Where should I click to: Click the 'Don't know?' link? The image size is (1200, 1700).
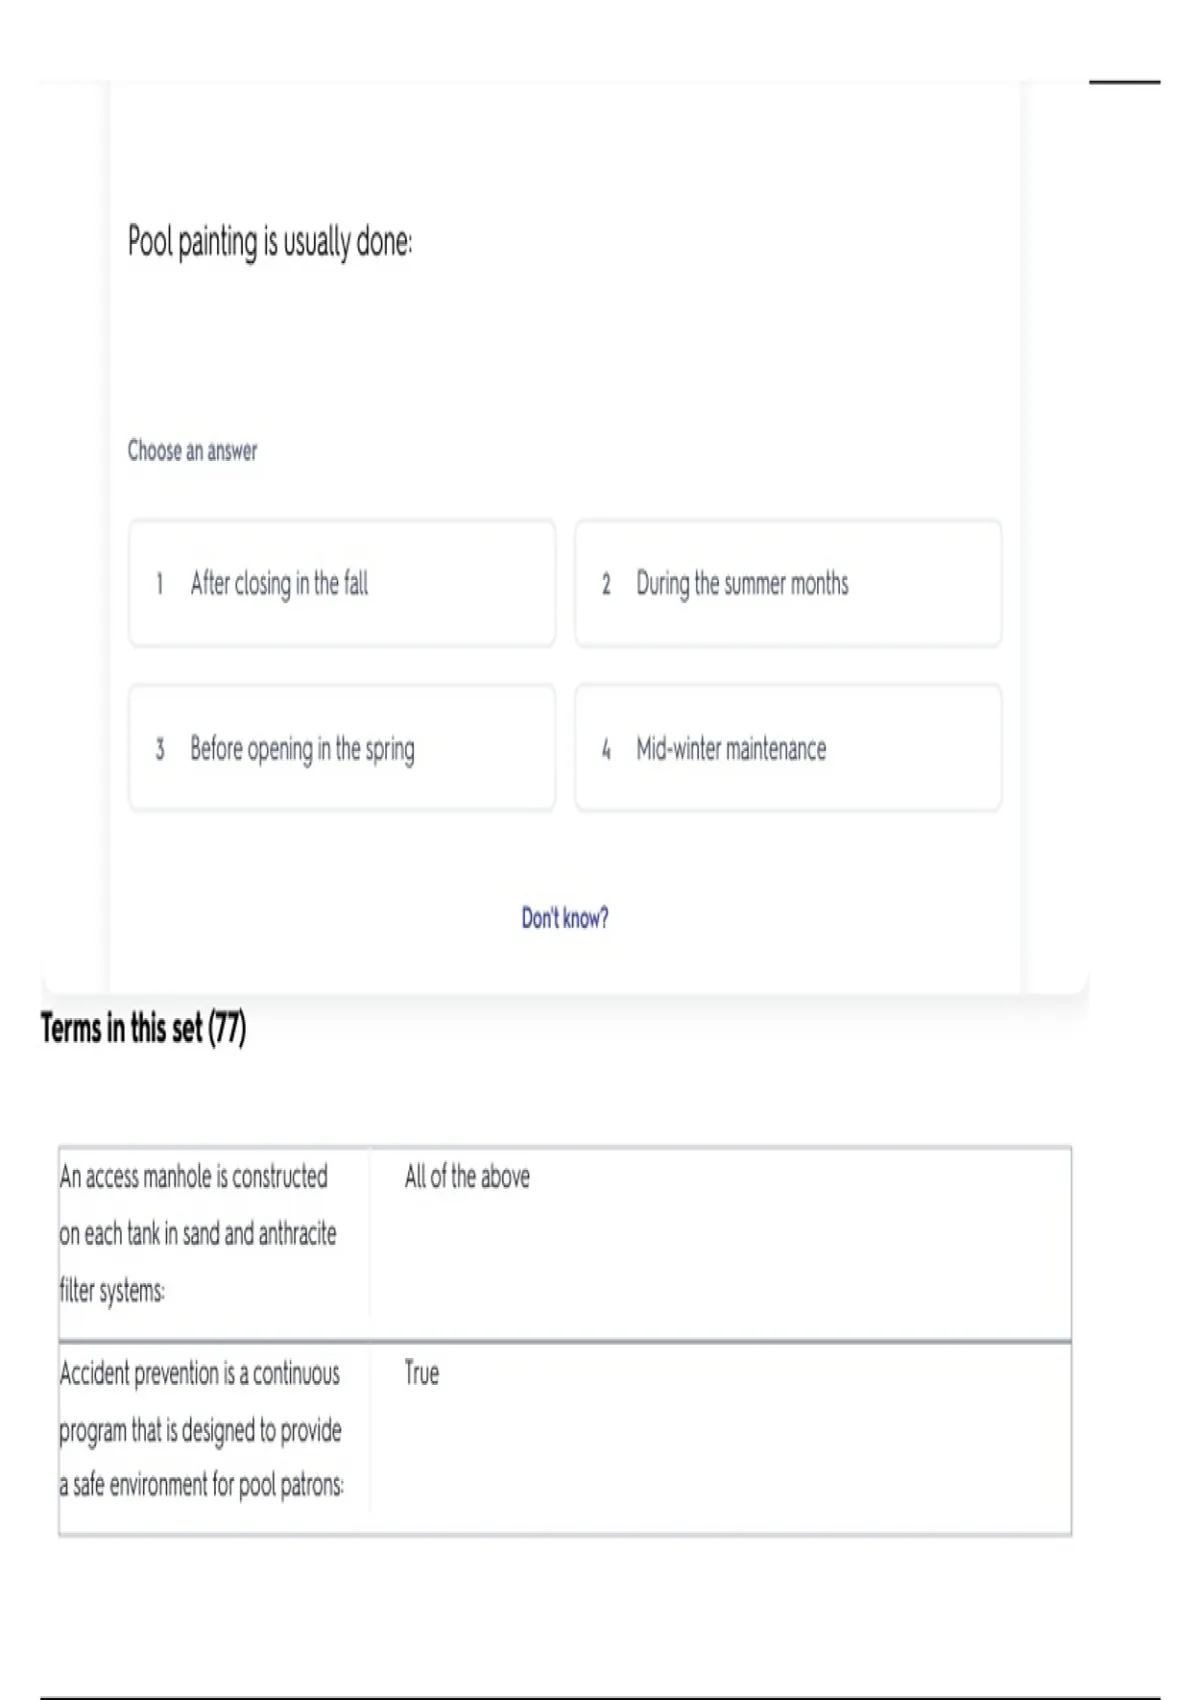(x=564, y=918)
